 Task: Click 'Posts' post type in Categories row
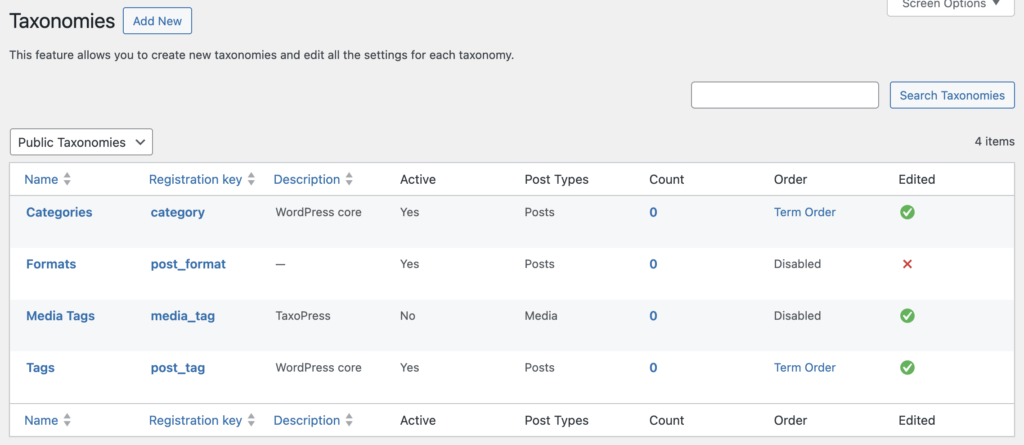(539, 212)
